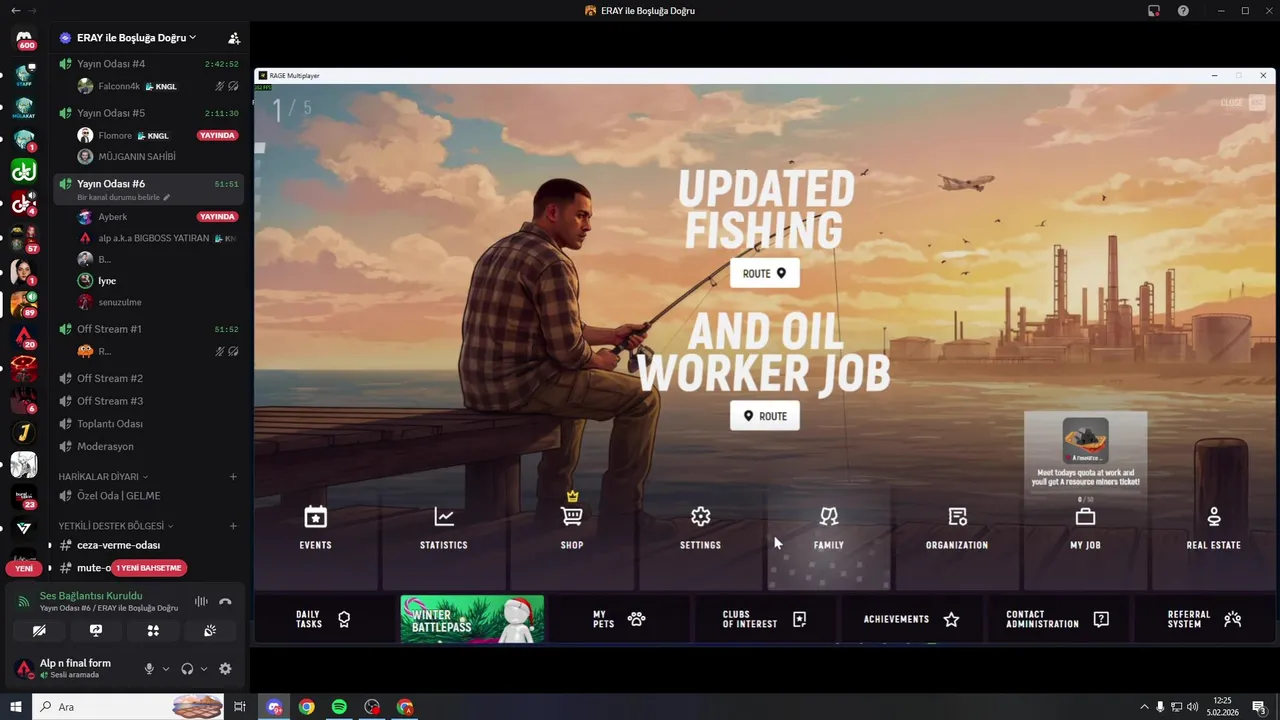Viewport: 1280px width, 720px height.
Task: Toggle the camera on in the voice panel
Action: tap(39, 631)
